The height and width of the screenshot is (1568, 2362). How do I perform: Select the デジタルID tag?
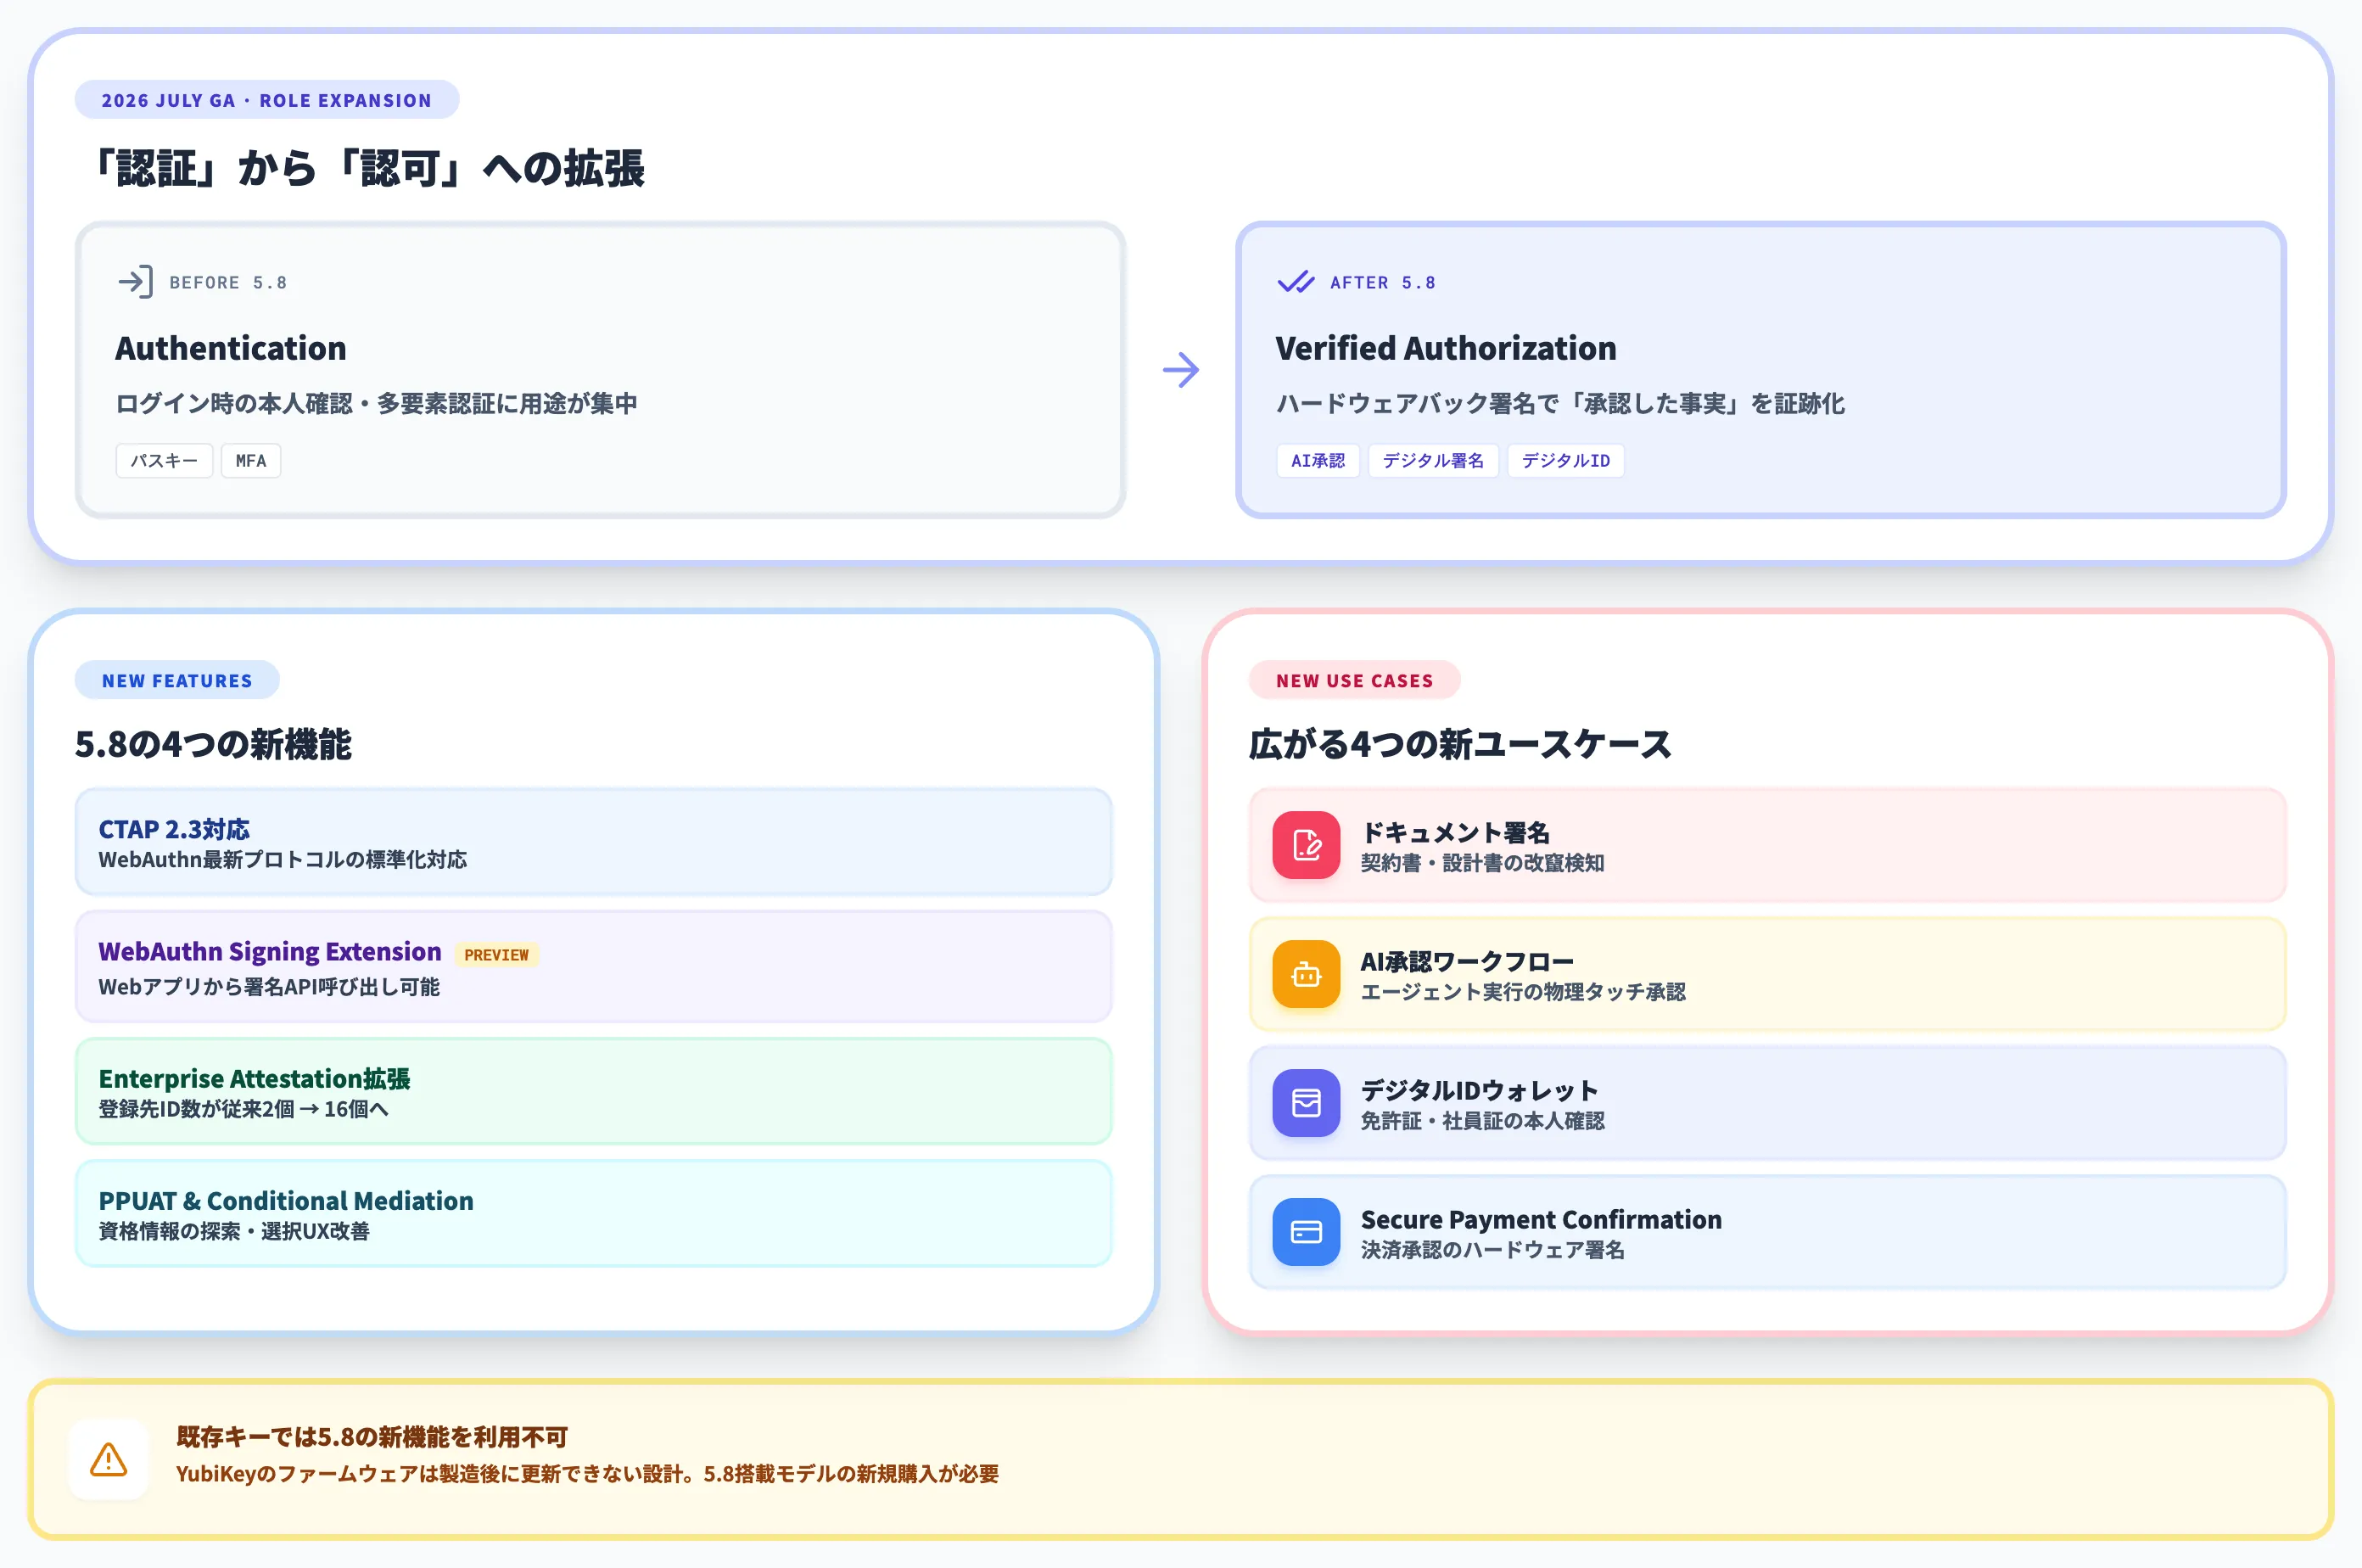[1565, 461]
